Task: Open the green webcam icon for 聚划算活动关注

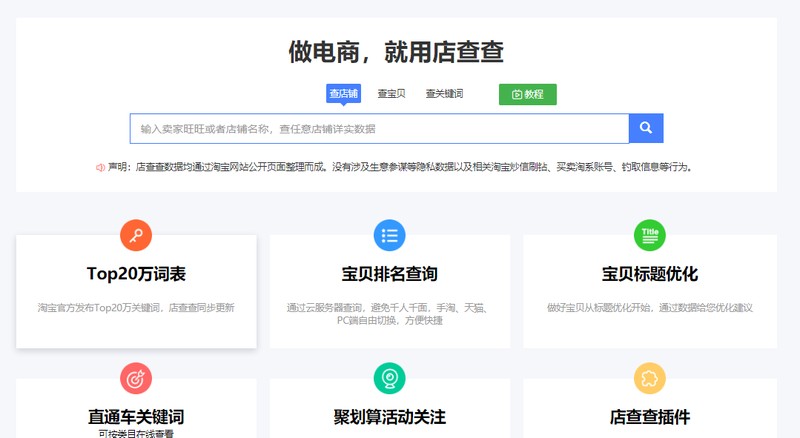Action: 389,378
